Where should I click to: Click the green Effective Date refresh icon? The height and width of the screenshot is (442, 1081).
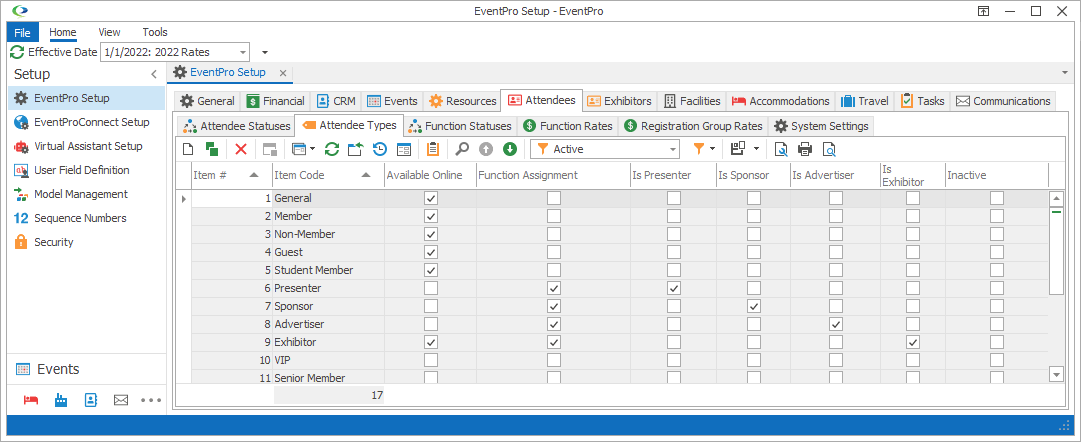point(17,52)
